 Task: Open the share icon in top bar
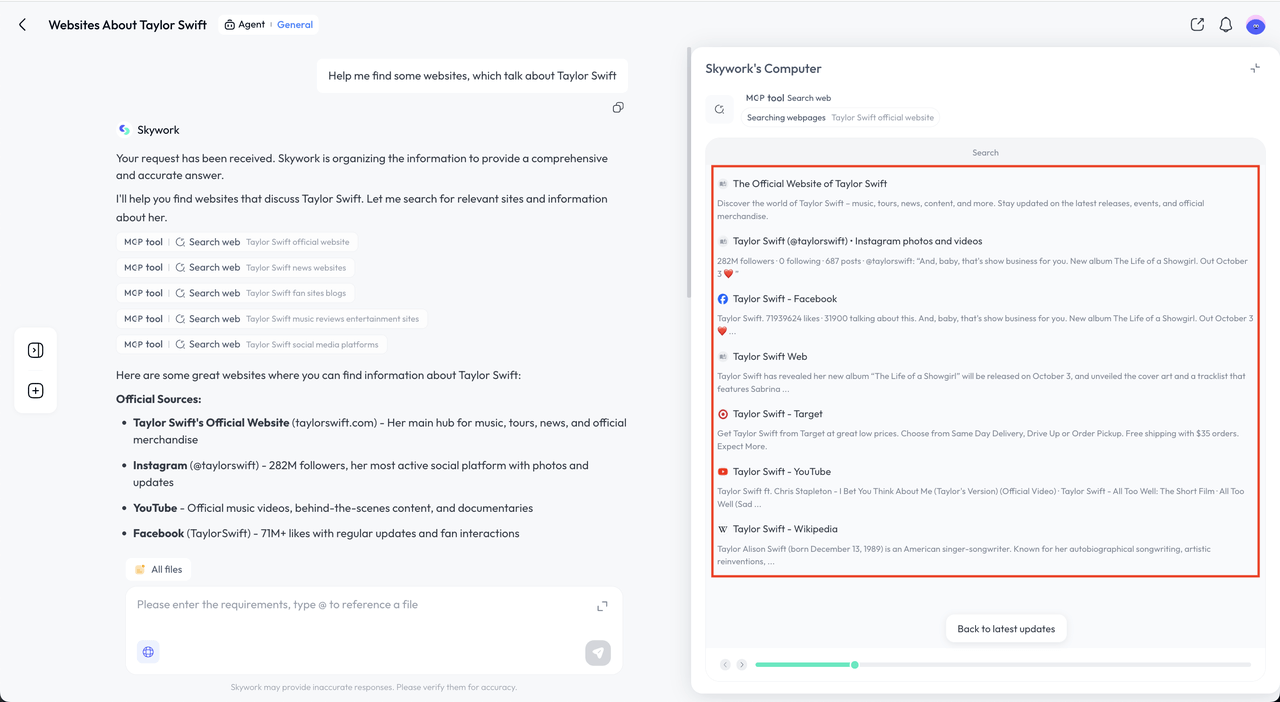tap(1197, 25)
